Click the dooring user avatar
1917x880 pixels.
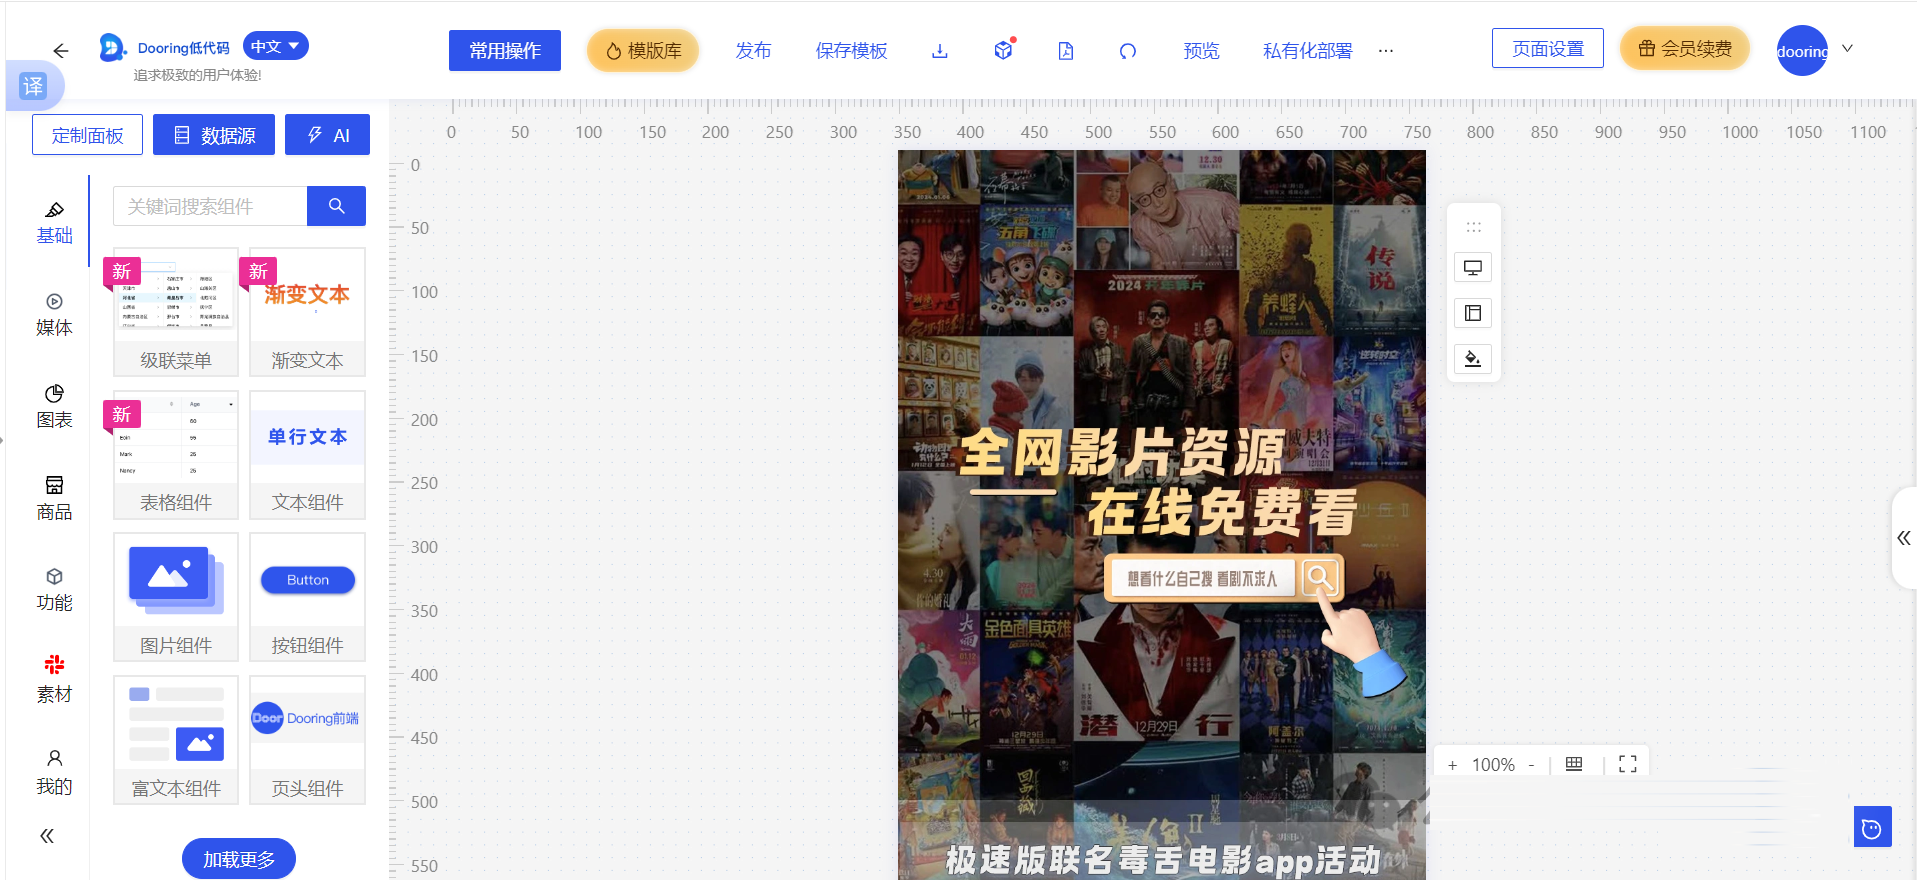[1802, 50]
